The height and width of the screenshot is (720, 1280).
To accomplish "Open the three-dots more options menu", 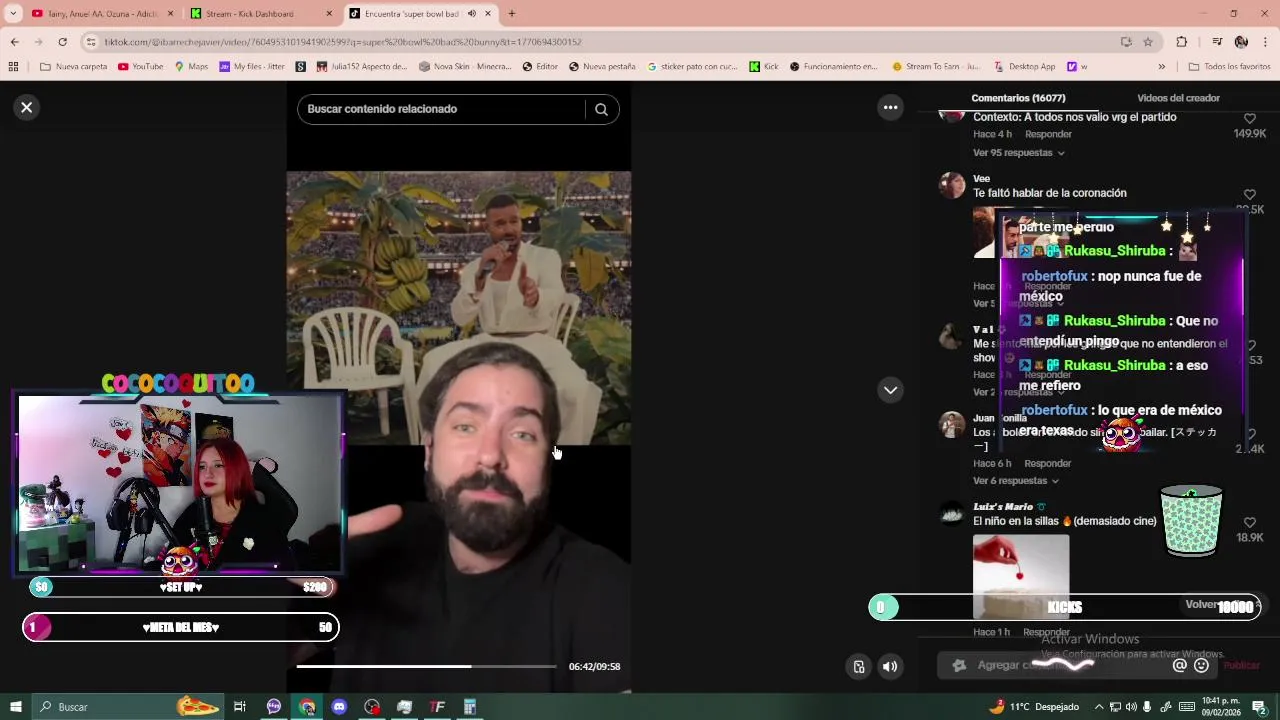I will 890,107.
